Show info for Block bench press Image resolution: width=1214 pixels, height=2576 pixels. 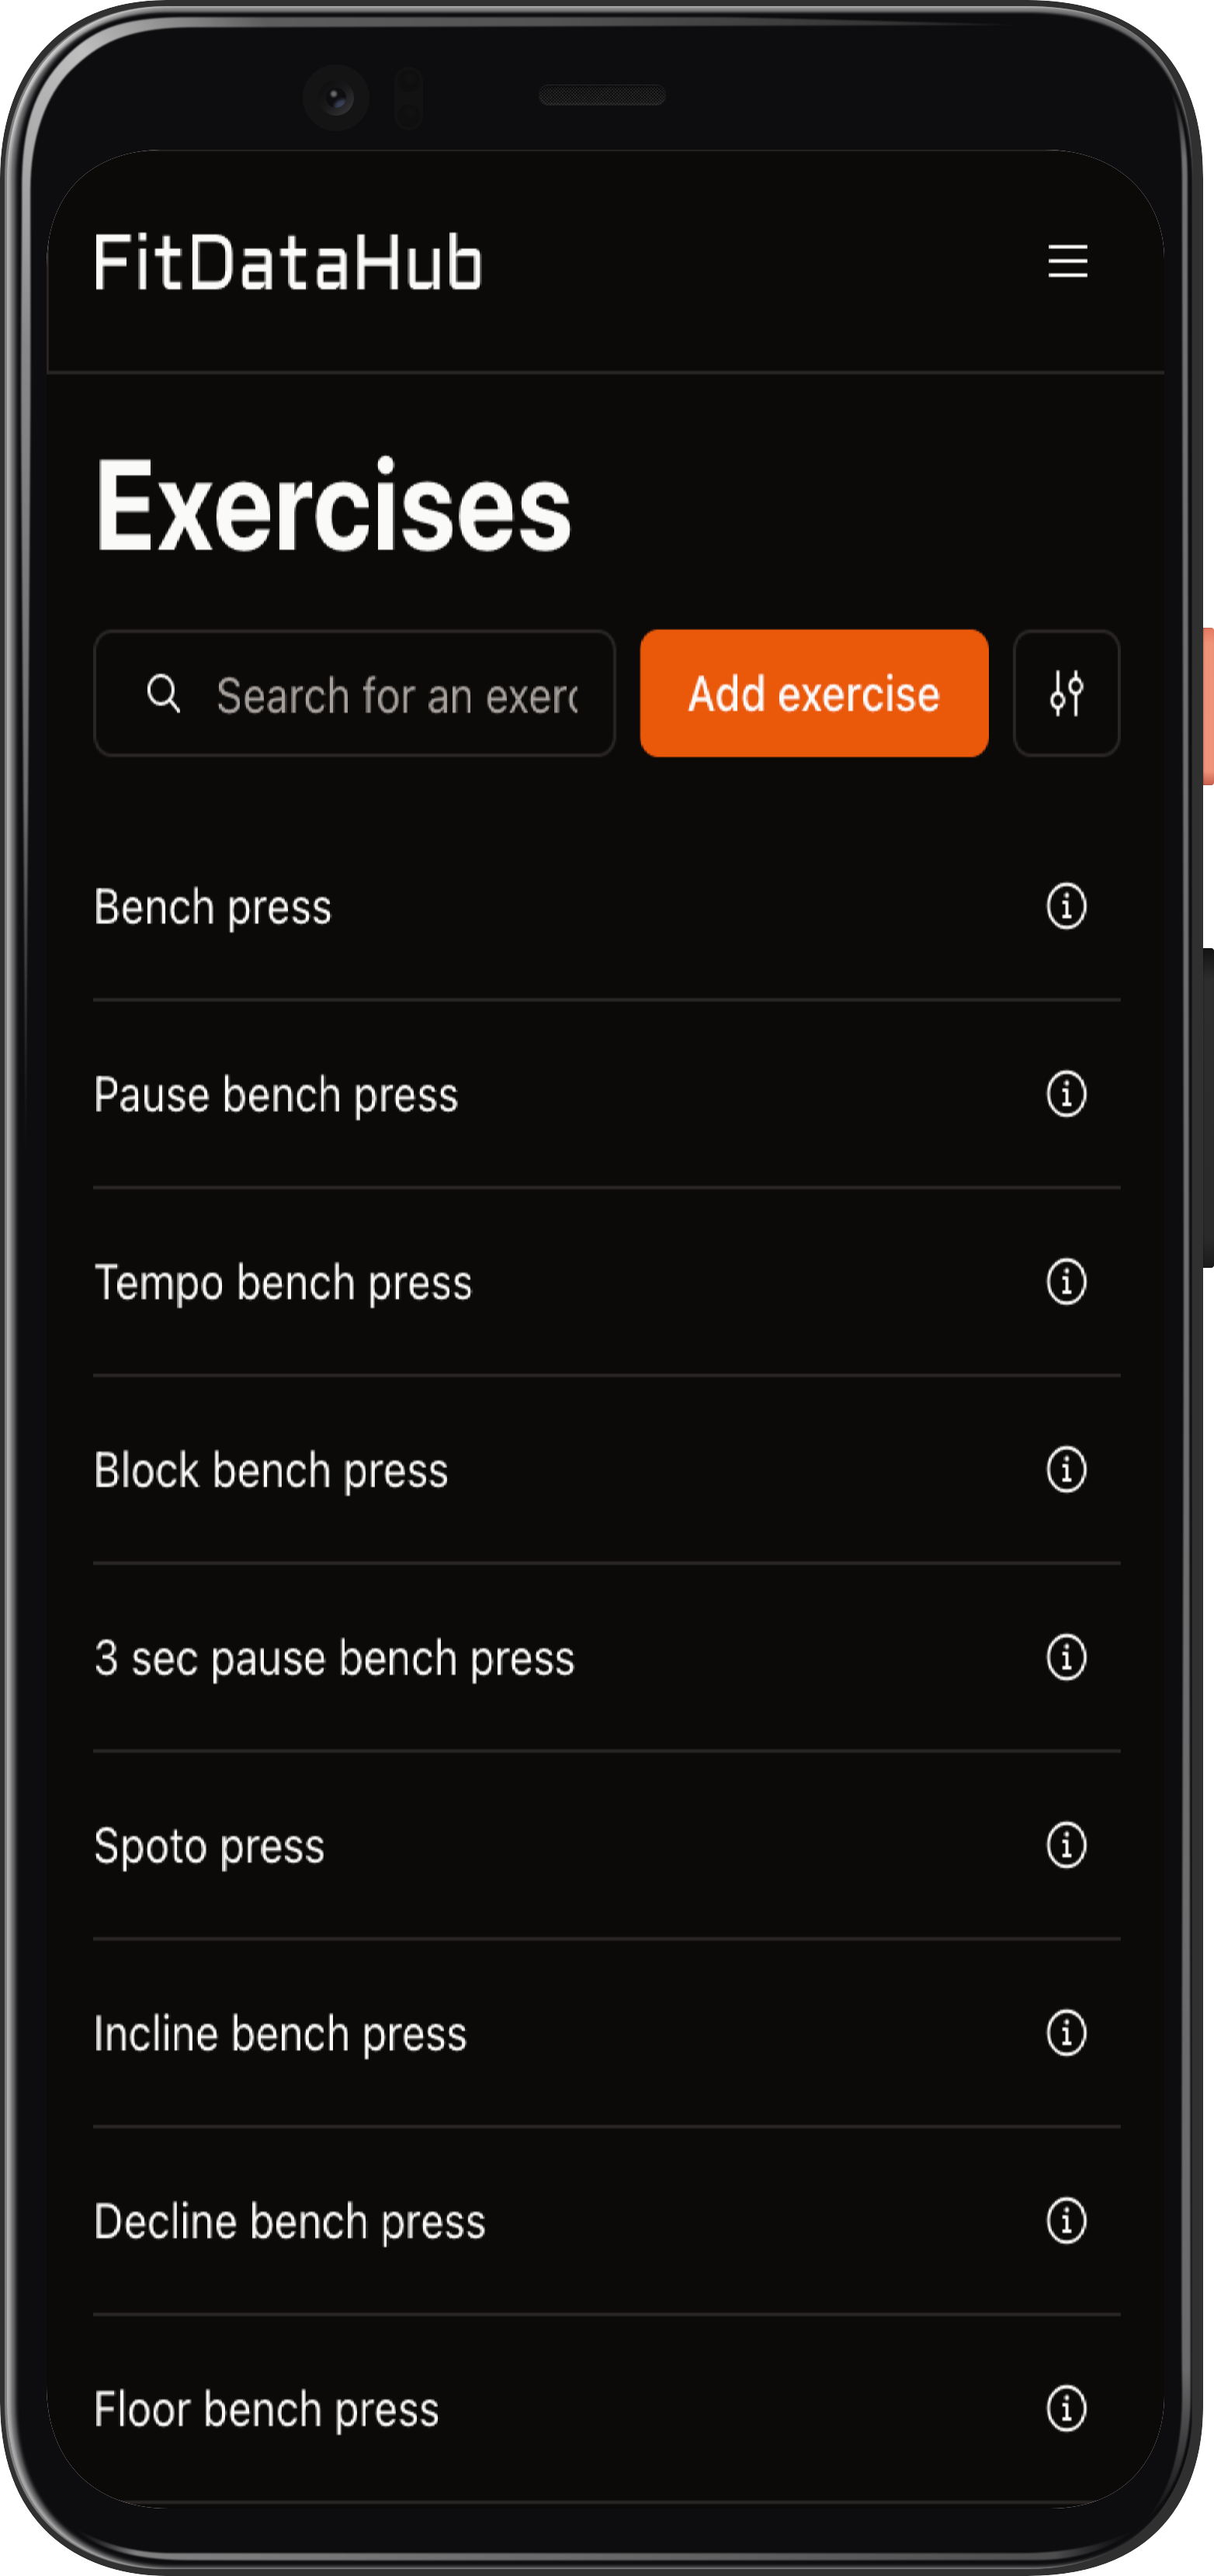point(1066,1470)
